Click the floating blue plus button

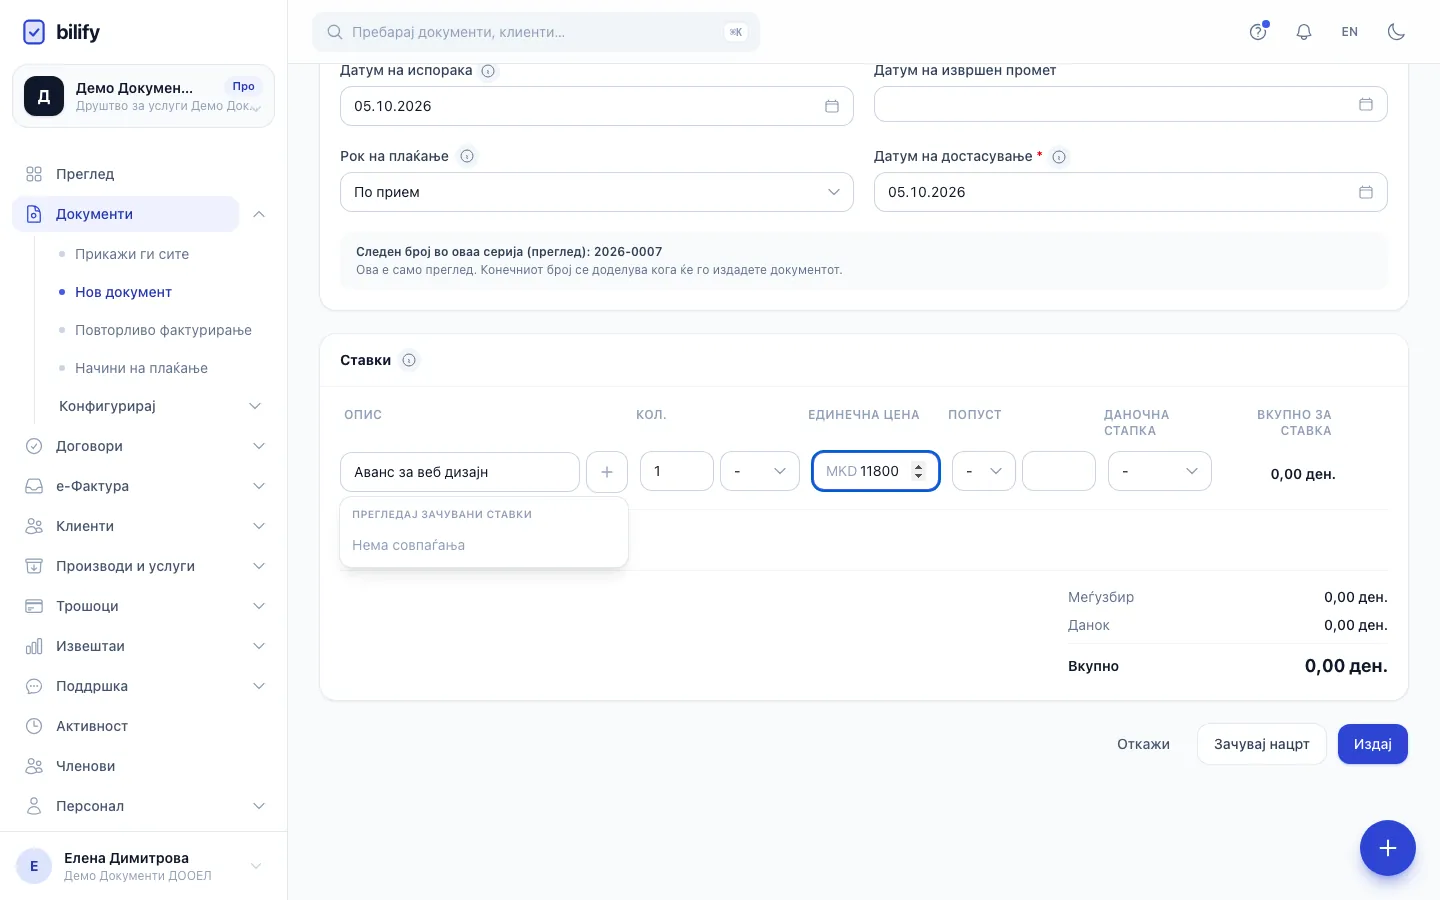click(1388, 848)
